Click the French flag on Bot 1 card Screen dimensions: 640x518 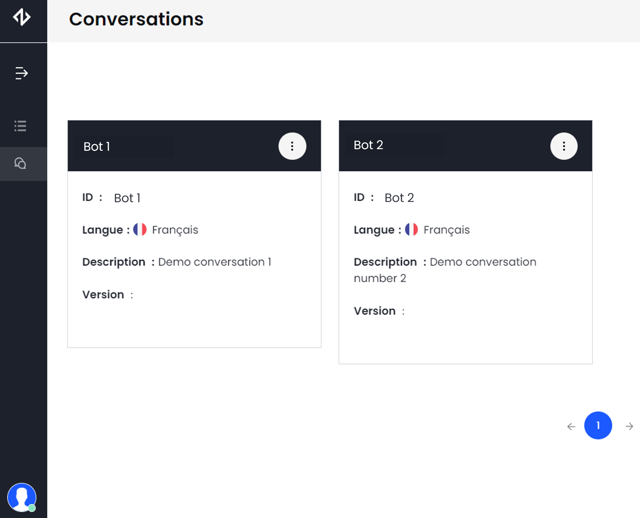point(140,229)
